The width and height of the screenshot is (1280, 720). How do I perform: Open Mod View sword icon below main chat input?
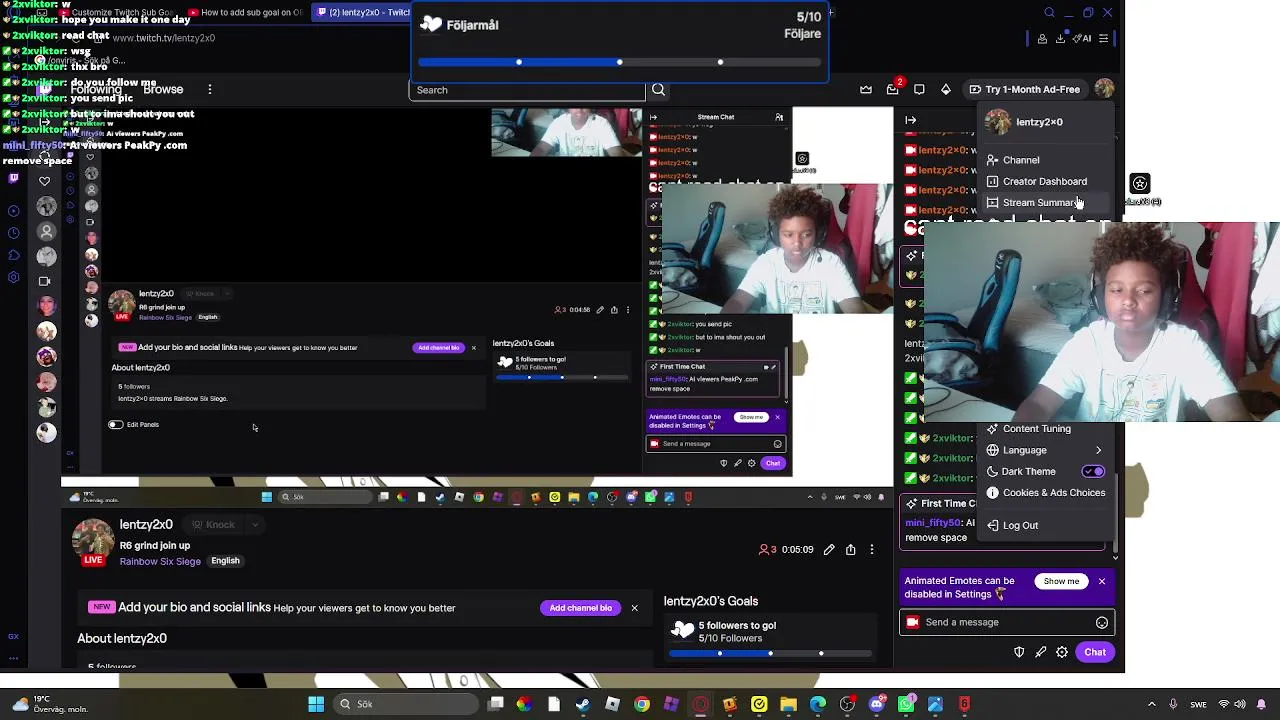[x=1041, y=653]
